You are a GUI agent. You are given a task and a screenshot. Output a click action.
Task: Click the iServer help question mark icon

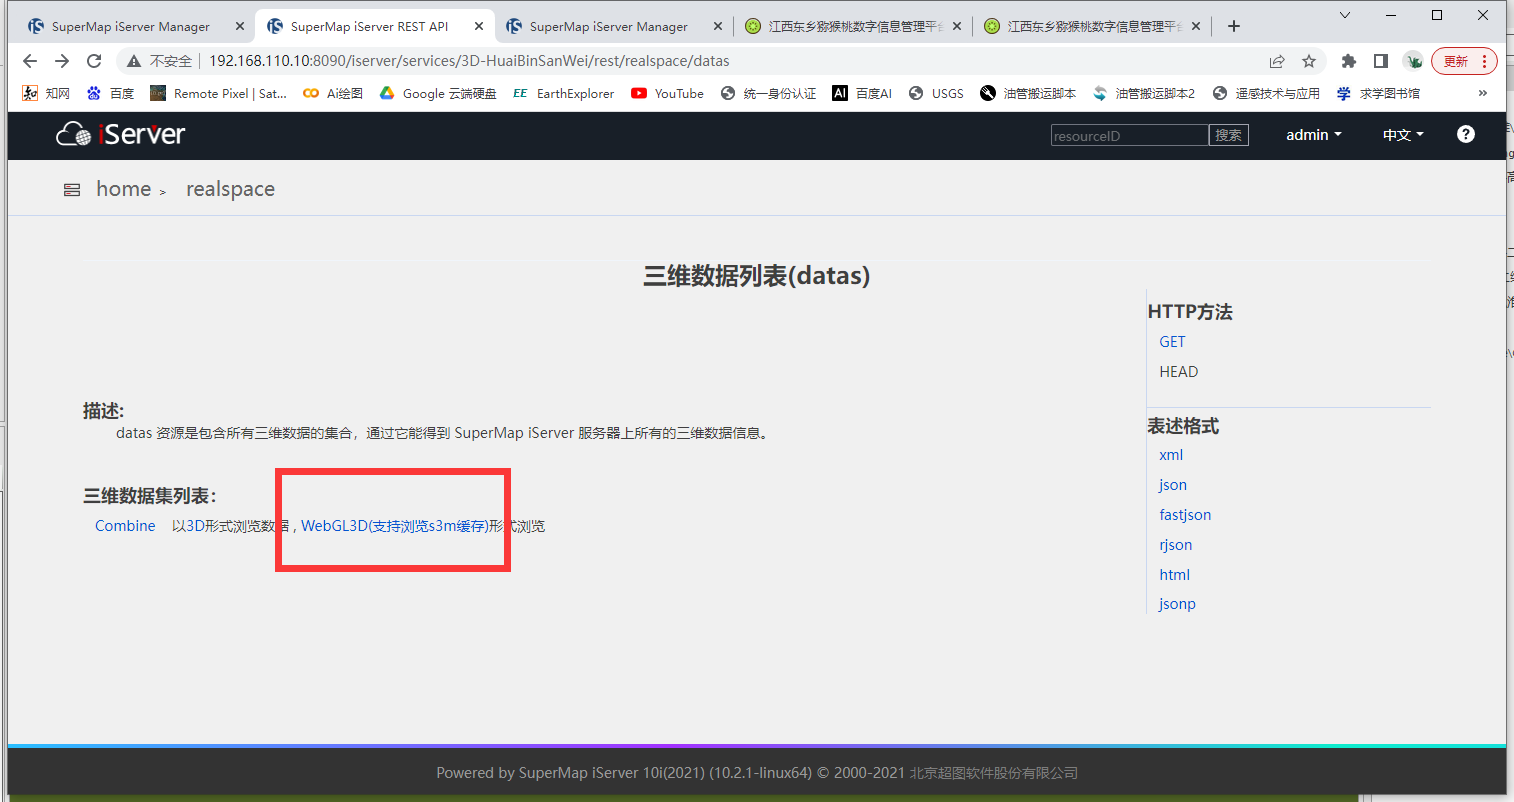click(x=1466, y=134)
